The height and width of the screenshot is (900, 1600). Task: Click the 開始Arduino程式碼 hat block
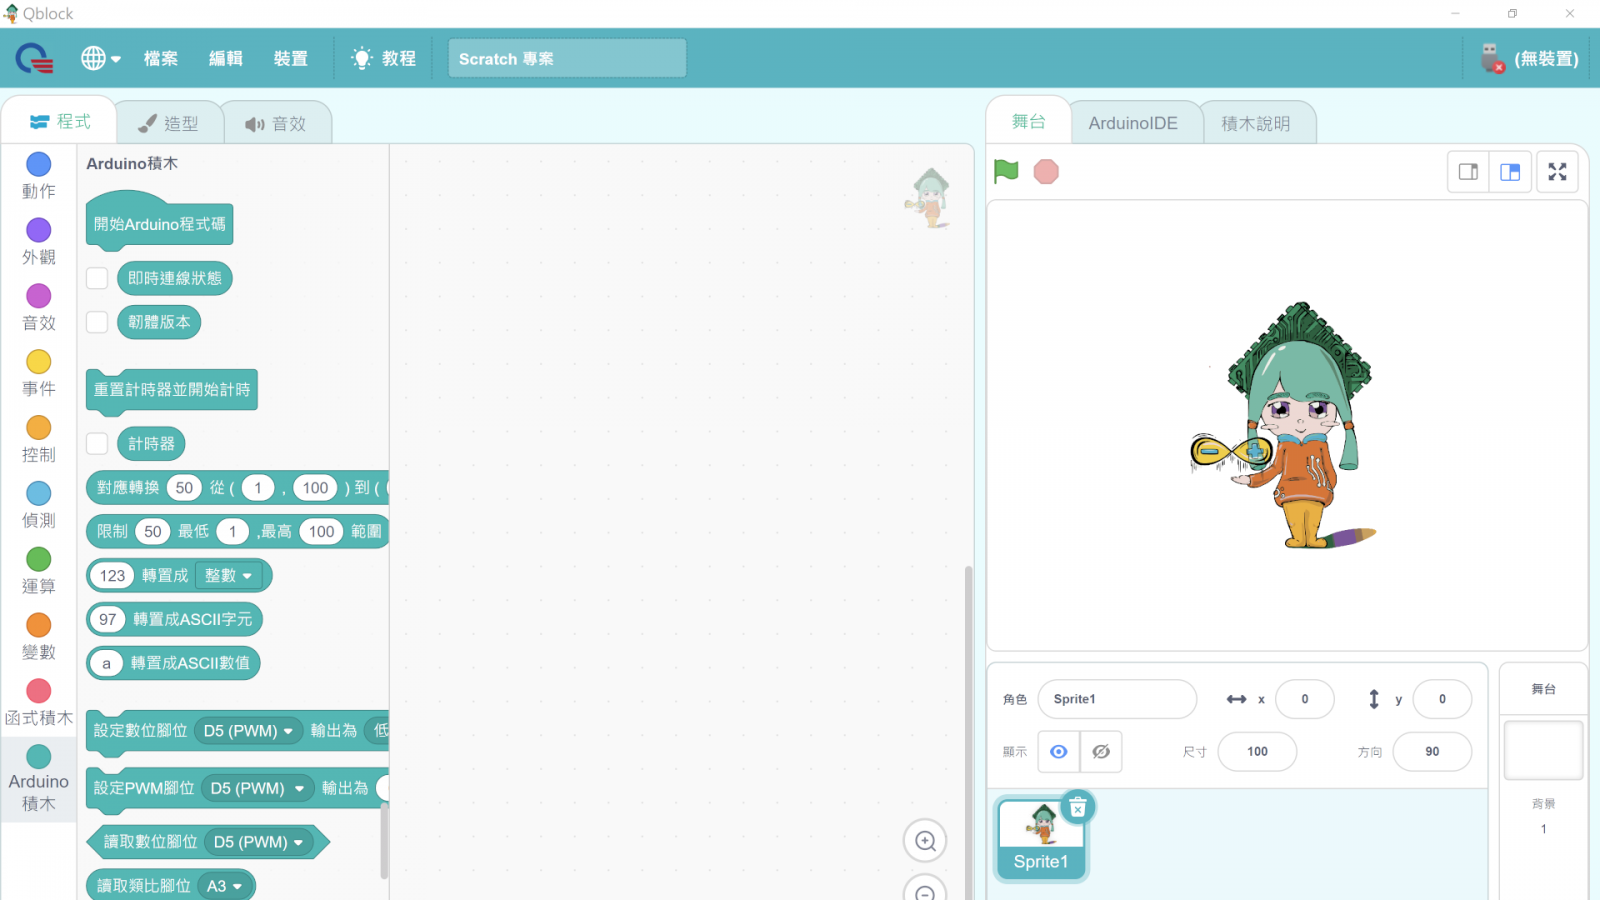pyautogui.click(x=160, y=223)
